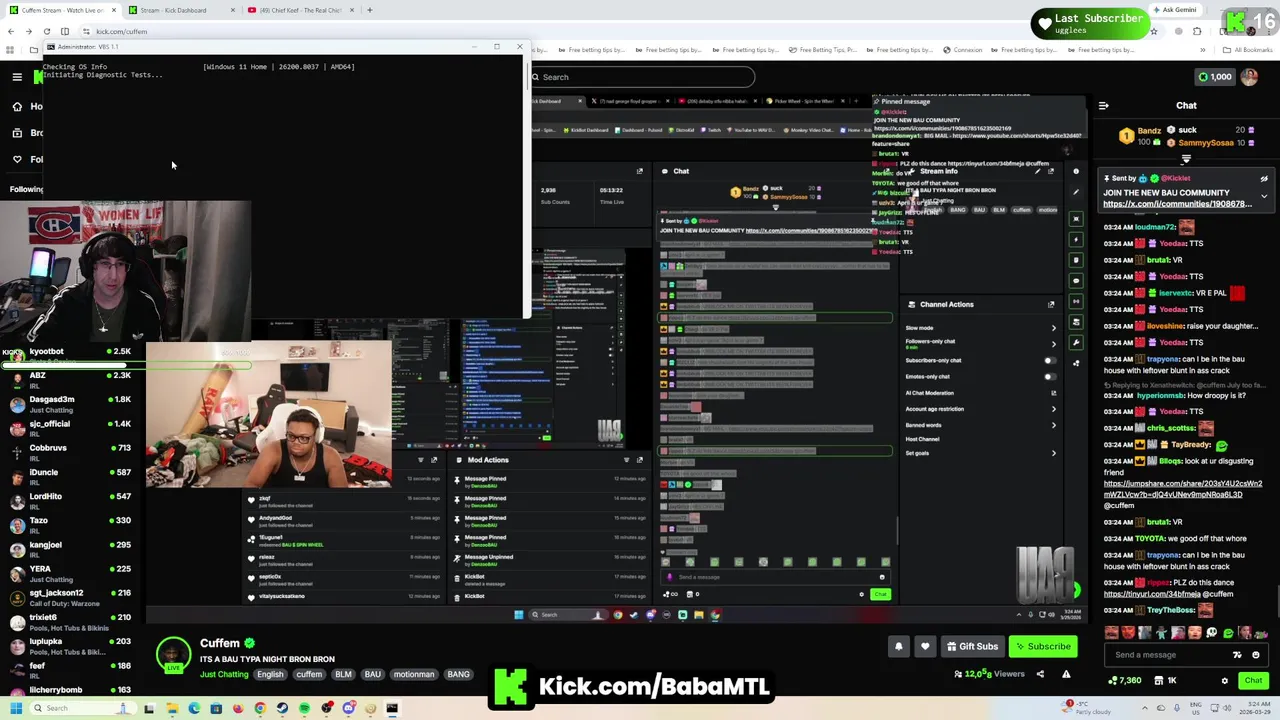
Task: Open a new browser tab
Action: click(x=369, y=10)
